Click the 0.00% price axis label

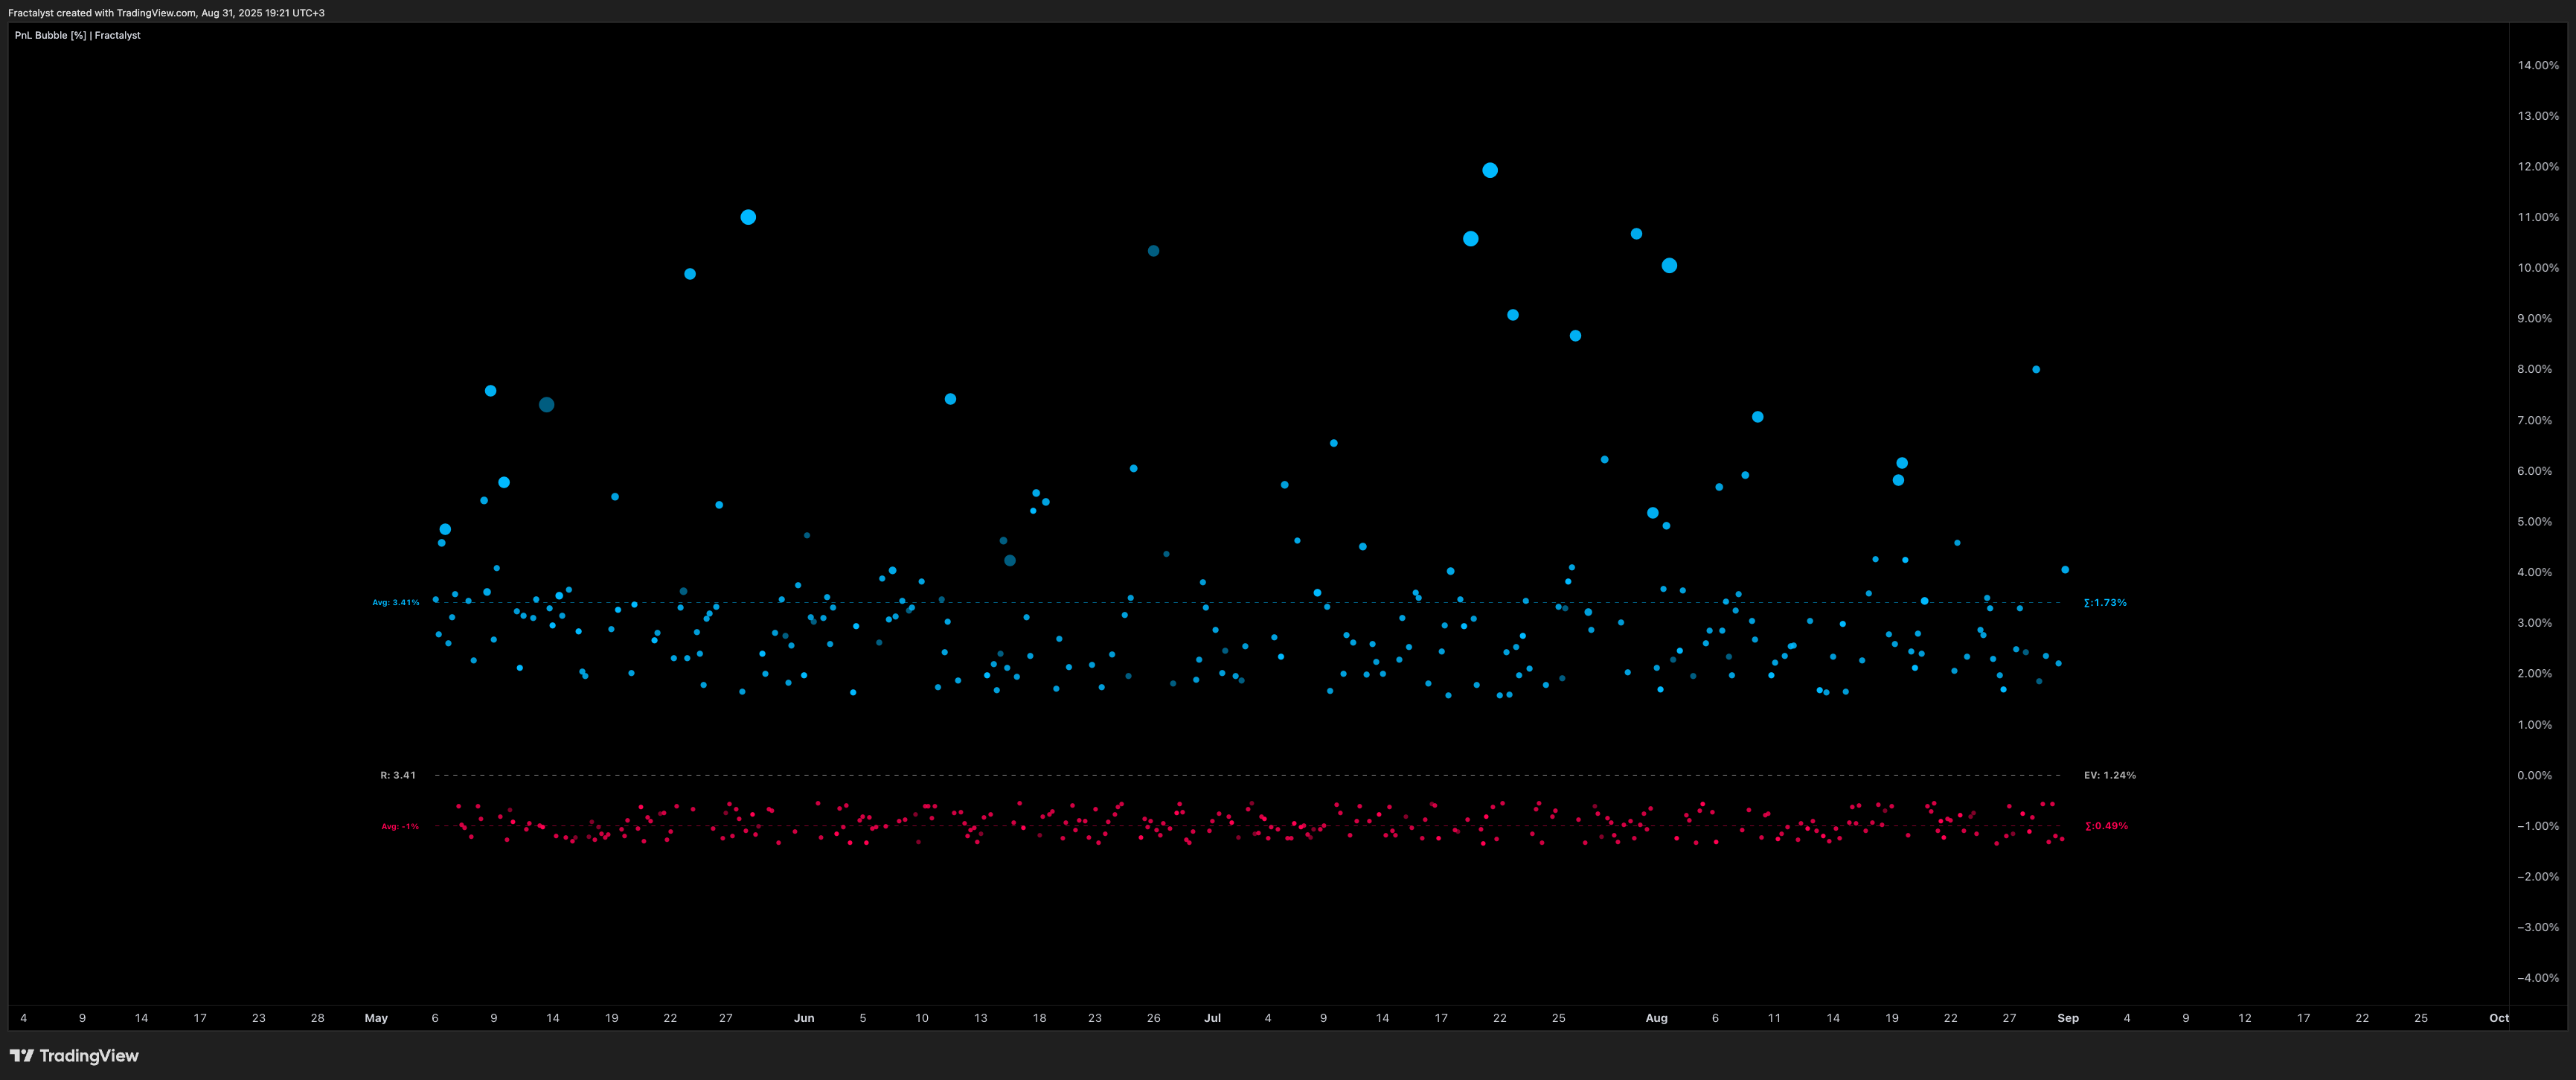point(2534,775)
